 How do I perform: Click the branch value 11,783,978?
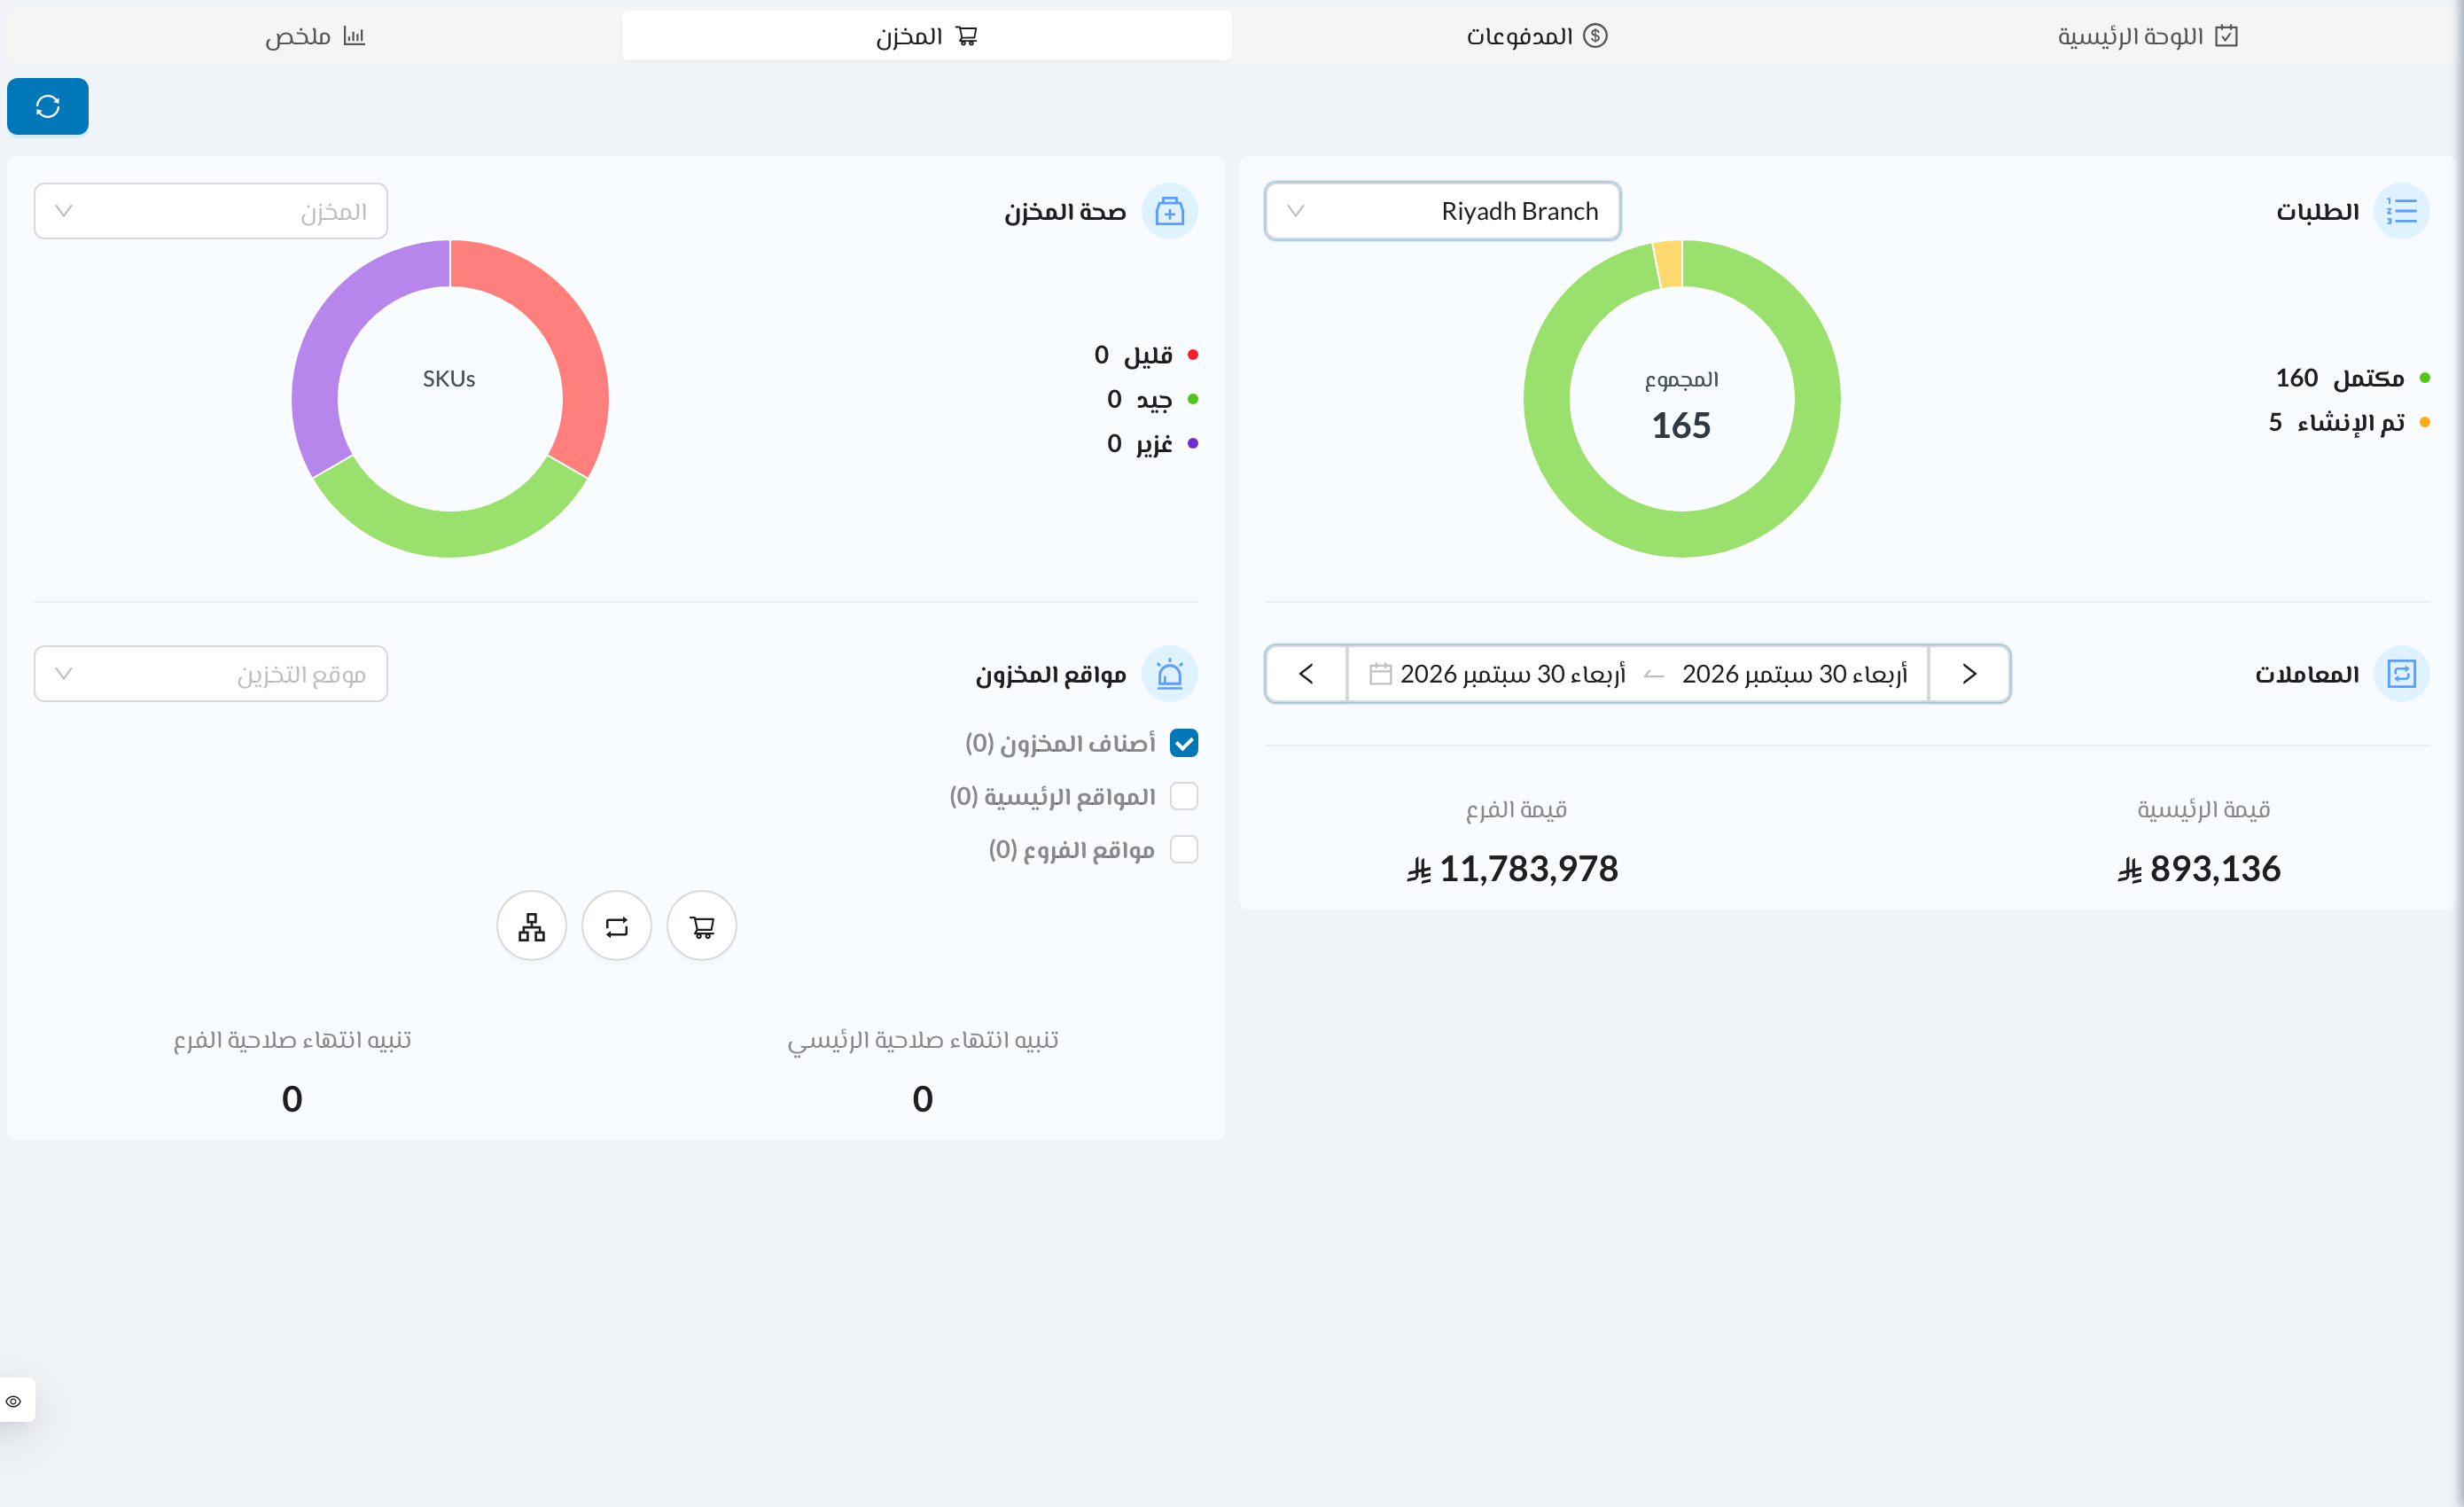(x=1512, y=868)
